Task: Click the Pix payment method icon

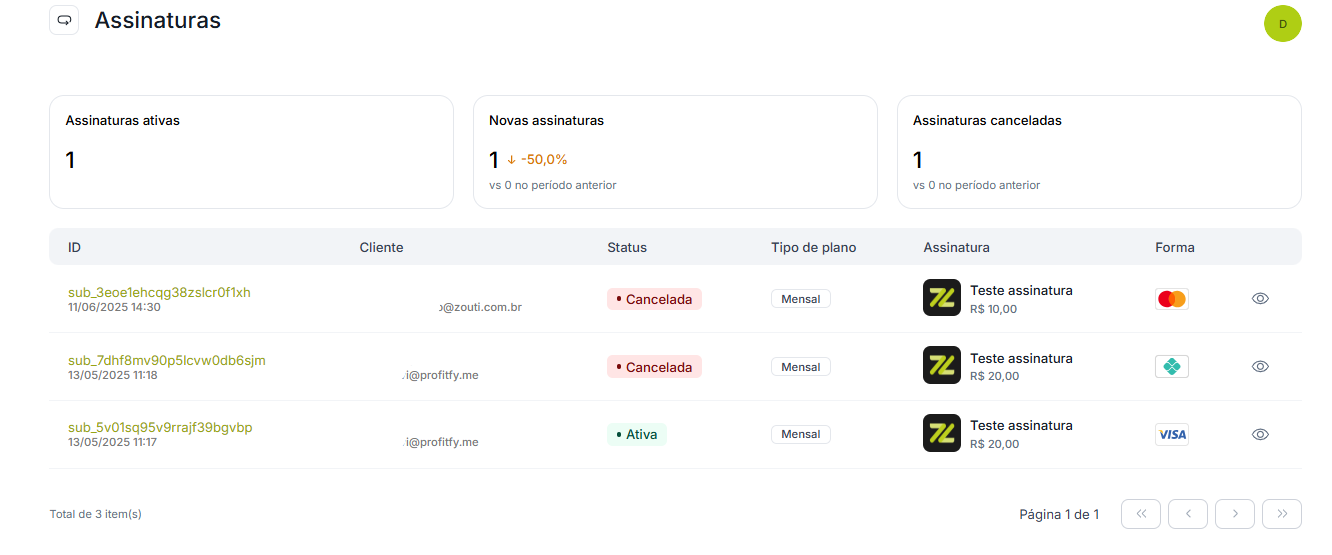Action: coord(1171,367)
